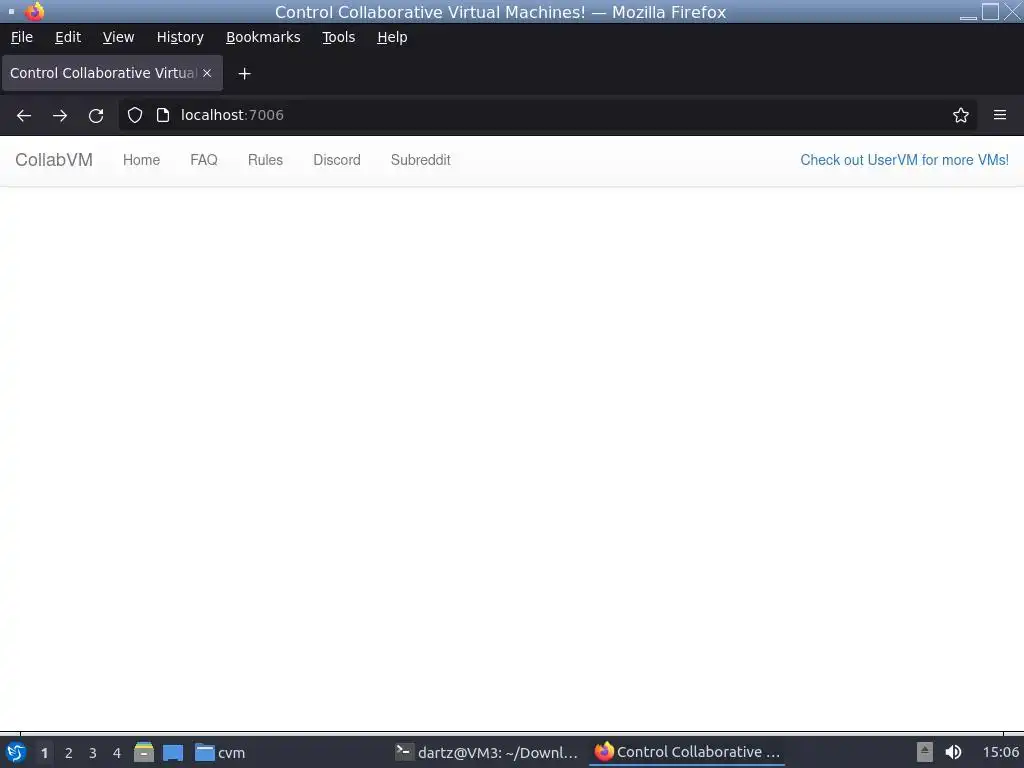Image resolution: width=1024 pixels, height=768 pixels.
Task: Focus the localhost:7006 address bar
Action: click(549, 116)
